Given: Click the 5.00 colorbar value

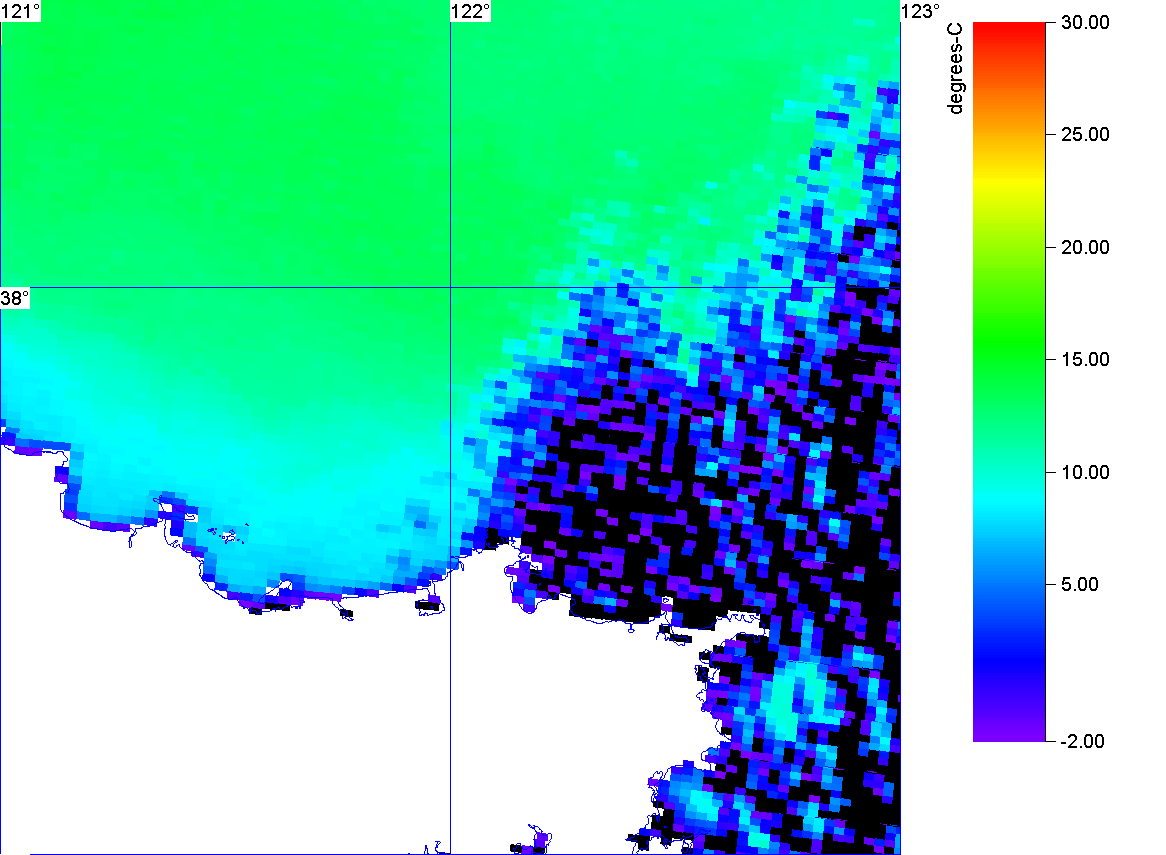Looking at the screenshot, I should pos(1079,584).
